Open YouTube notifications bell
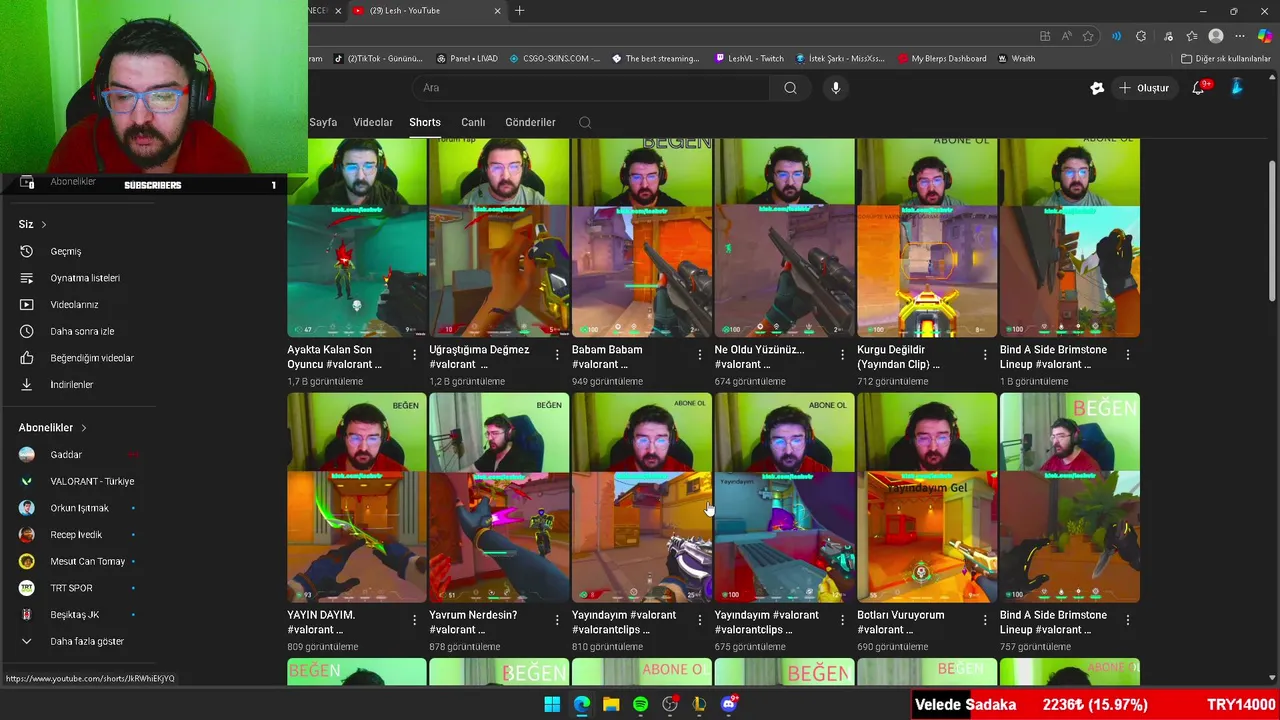1280x720 pixels. coord(1198,88)
